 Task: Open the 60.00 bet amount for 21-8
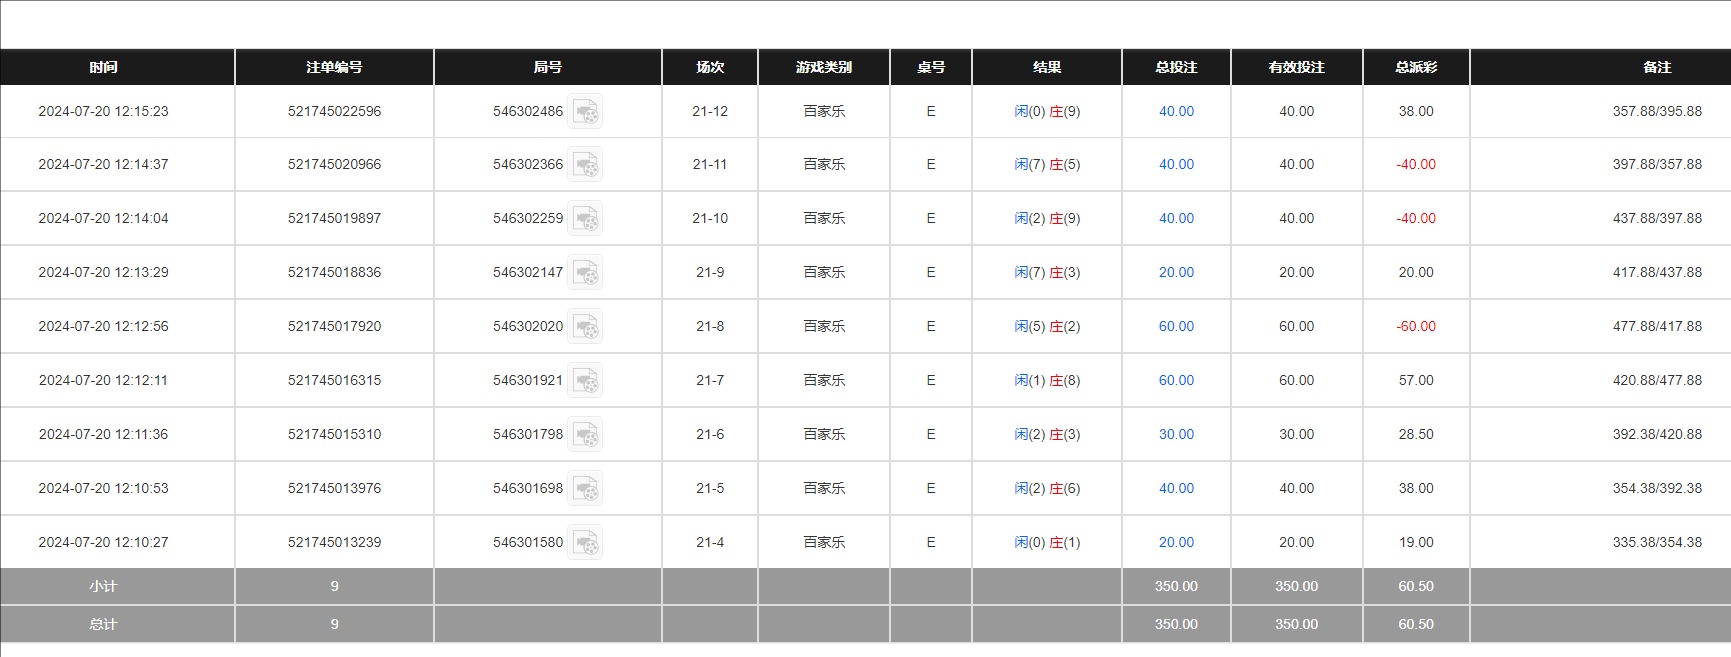[x=1176, y=326]
